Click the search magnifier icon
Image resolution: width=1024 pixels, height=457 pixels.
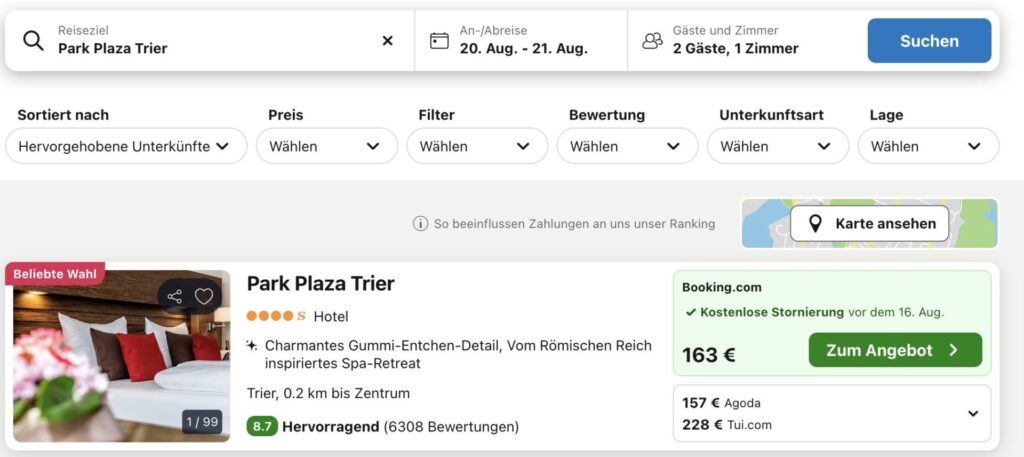[x=33, y=40]
